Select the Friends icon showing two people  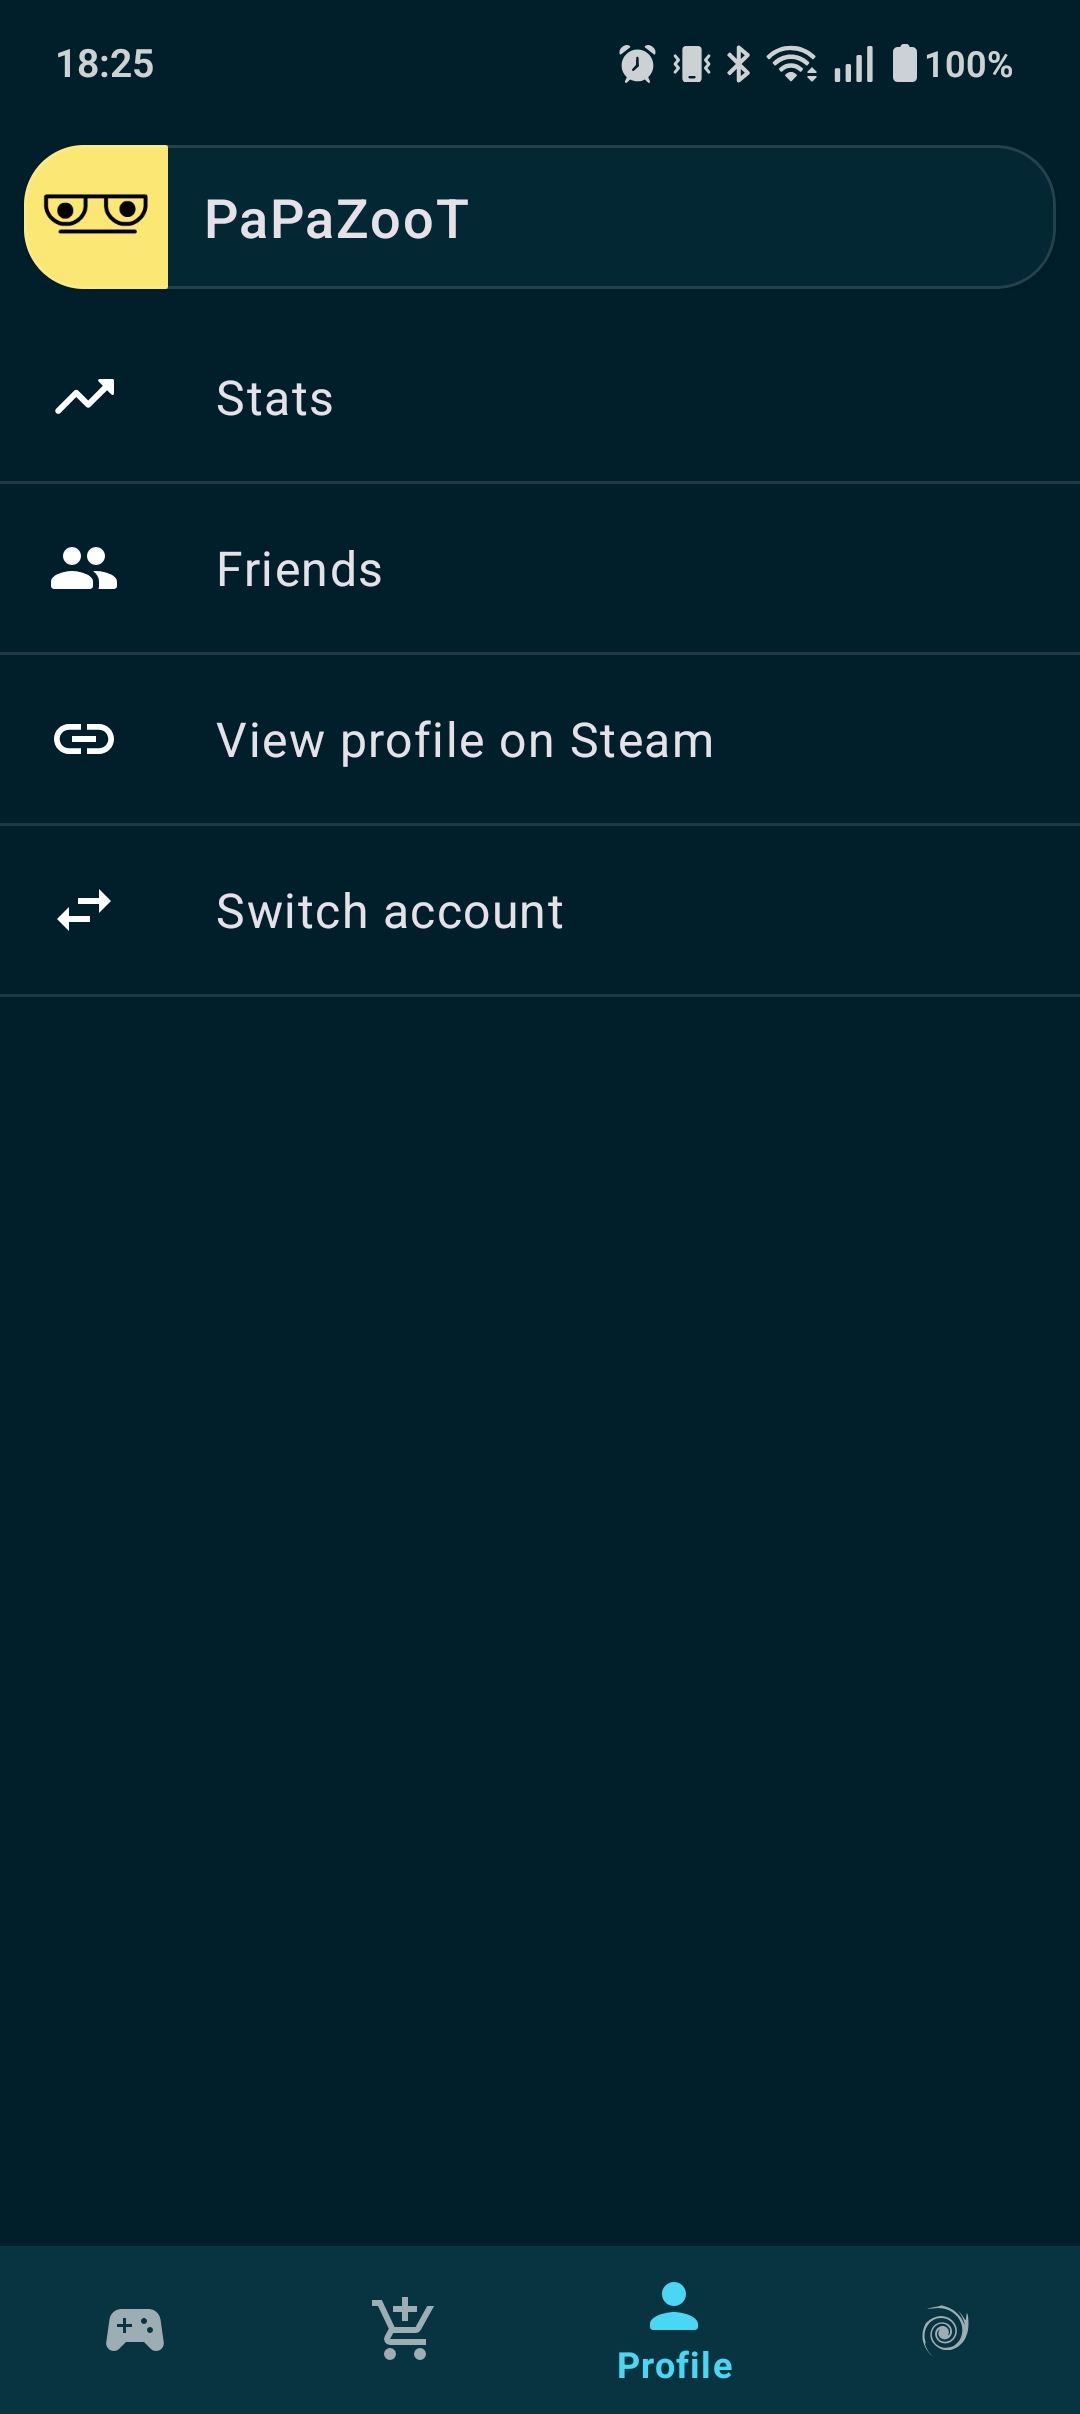click(85, 568)
